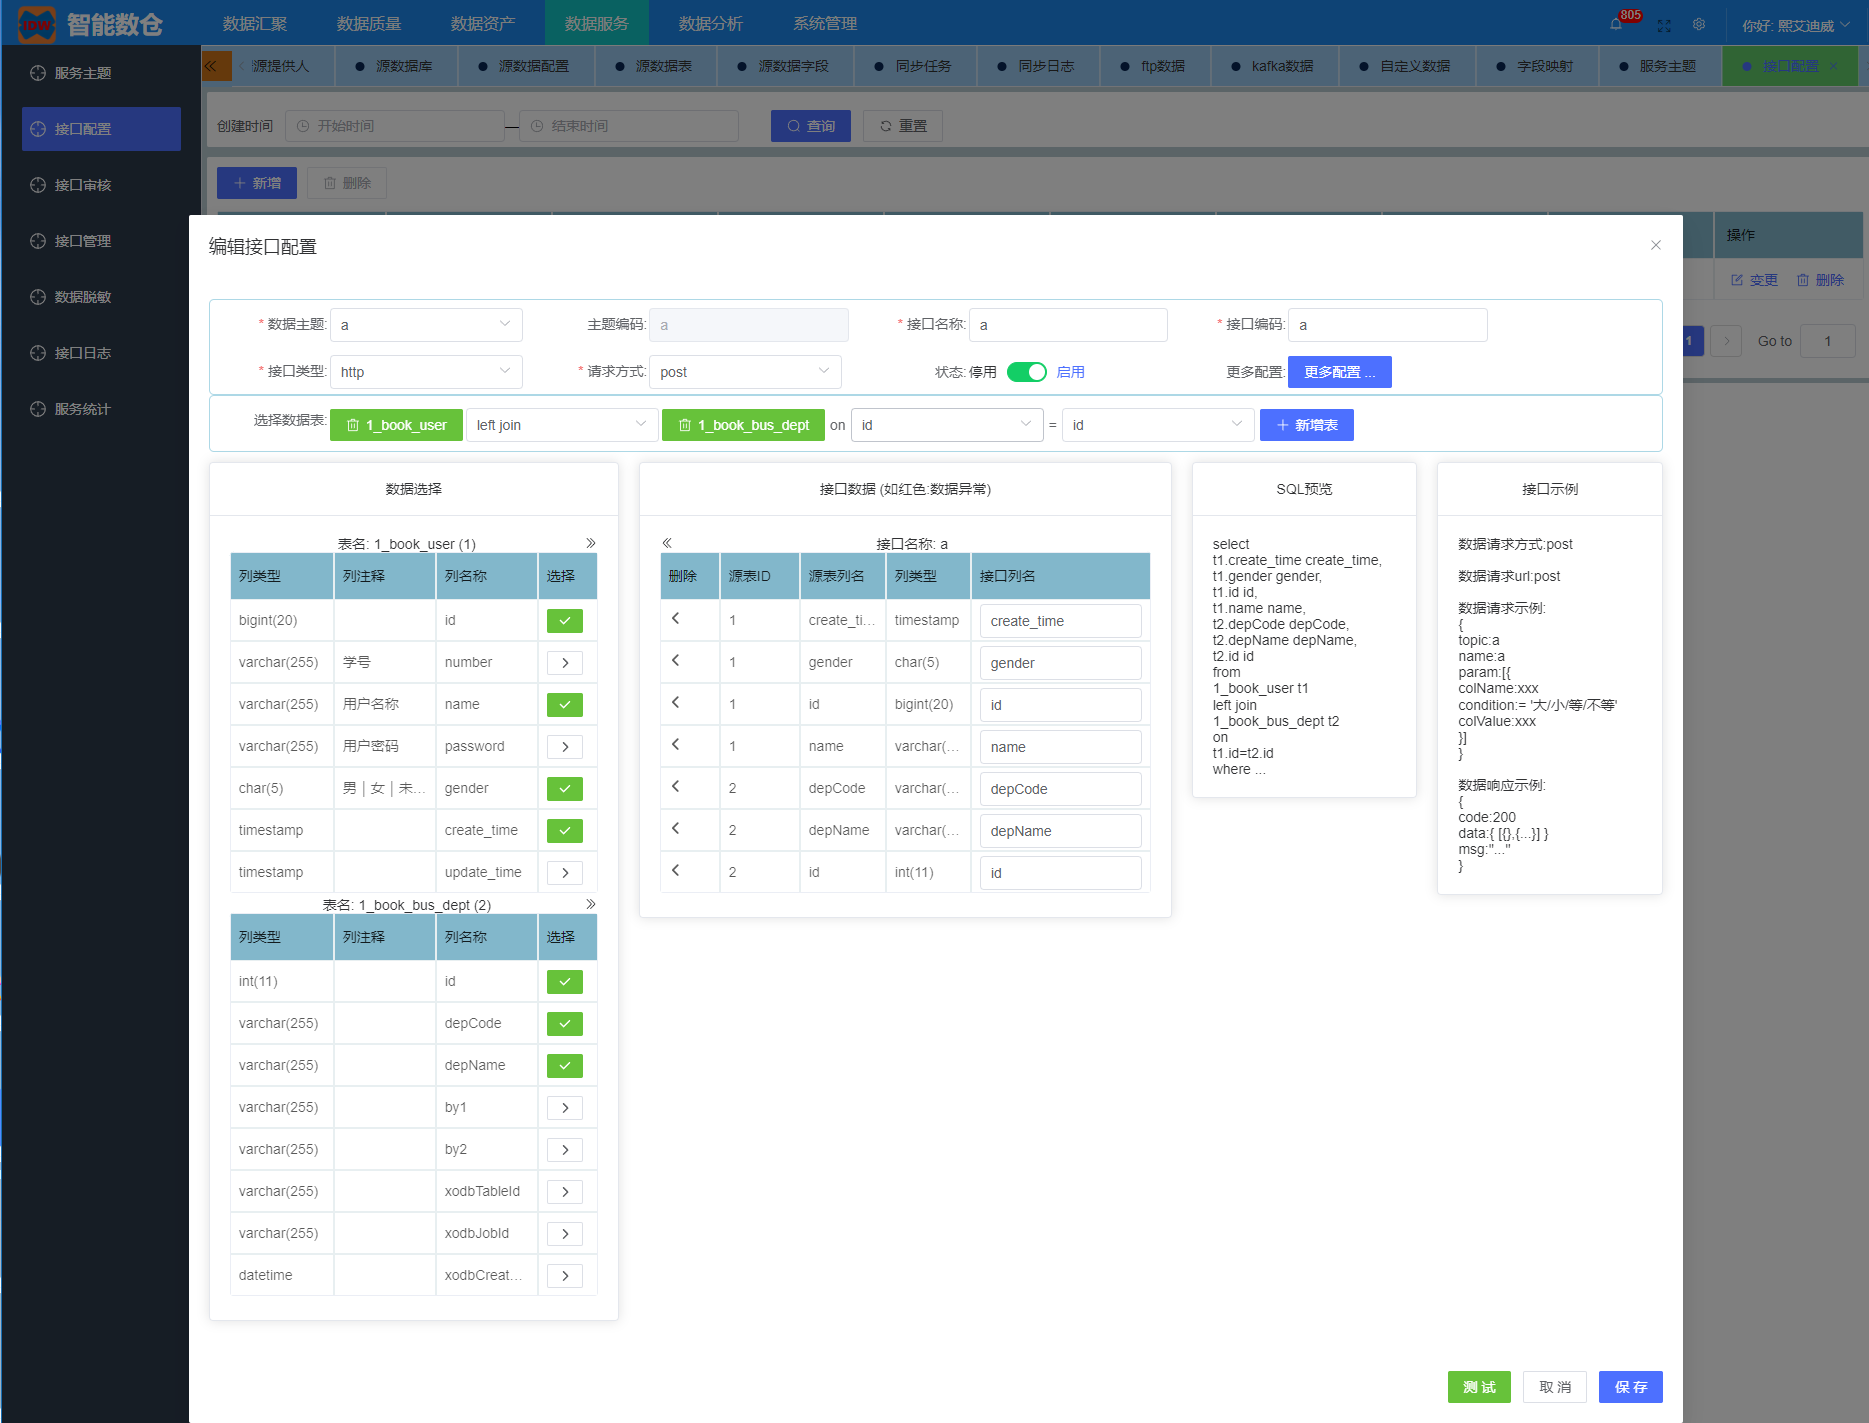Edit the create_time interface column name field
1869x1423 pixels.
[1061, 621]
